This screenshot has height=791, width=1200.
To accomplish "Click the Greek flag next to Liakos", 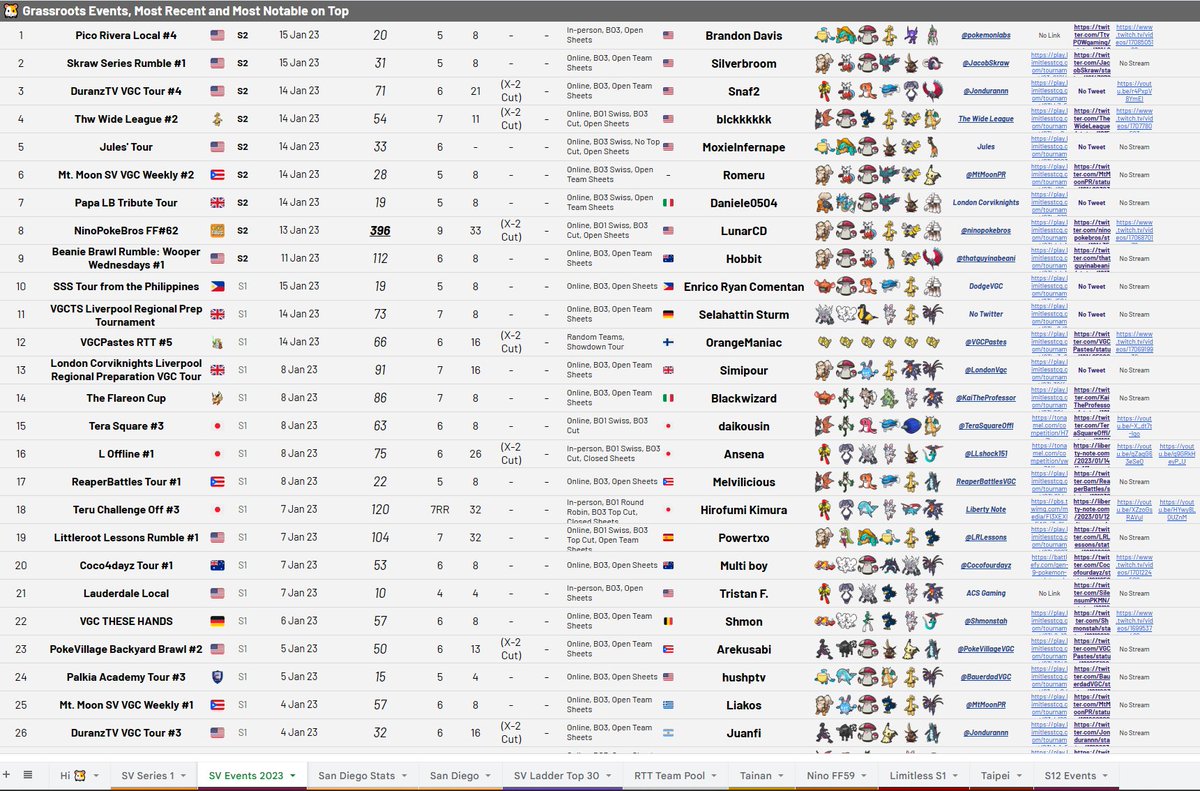I will point(668,705).
